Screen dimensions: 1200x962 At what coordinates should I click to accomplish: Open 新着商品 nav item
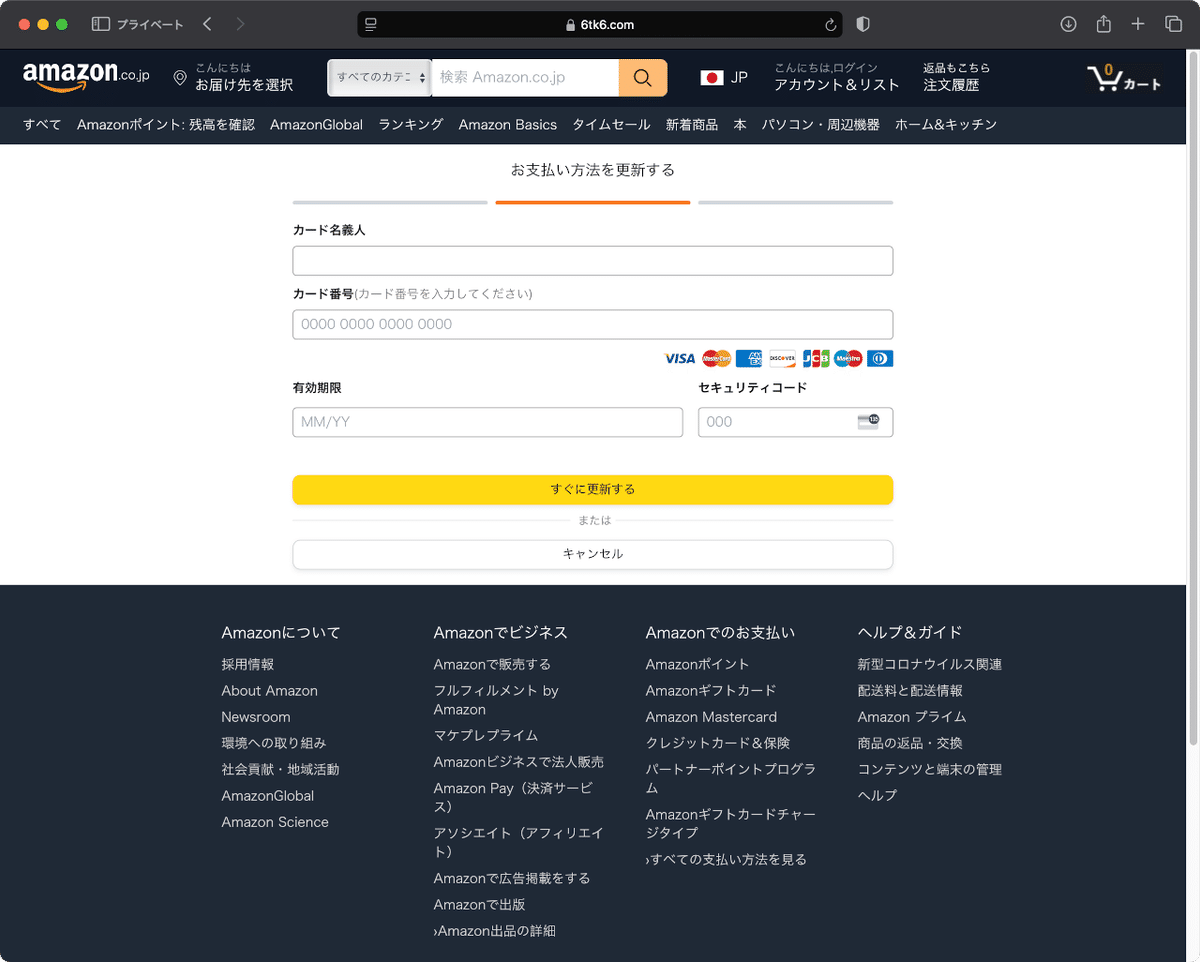[x=692, y=125]
